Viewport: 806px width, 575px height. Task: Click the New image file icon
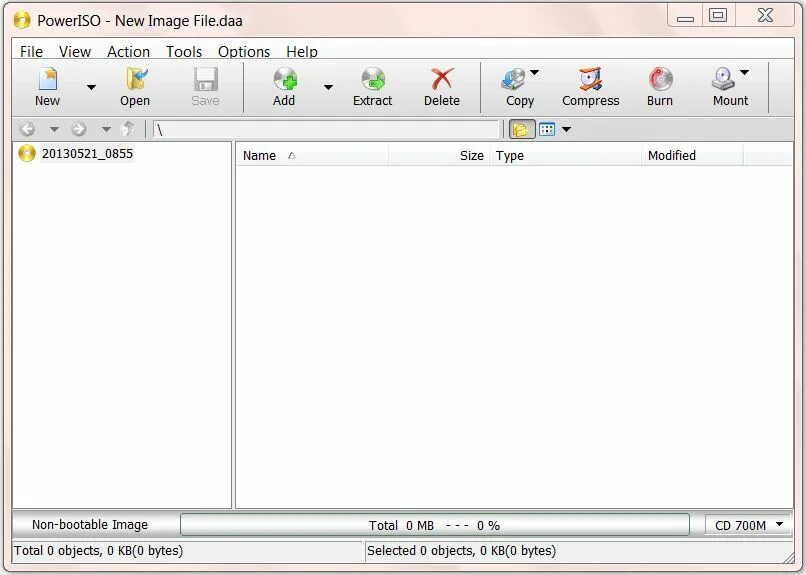click(47, 80)
